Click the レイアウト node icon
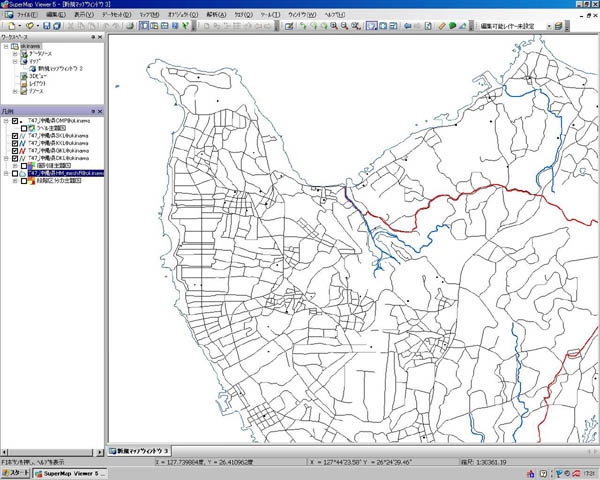The height and width of the screenshot is (480, 600). point(24,84)
